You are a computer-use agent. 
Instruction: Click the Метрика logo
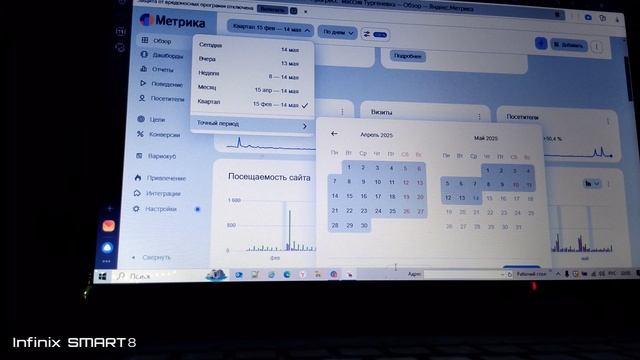[x=173, y=20]
